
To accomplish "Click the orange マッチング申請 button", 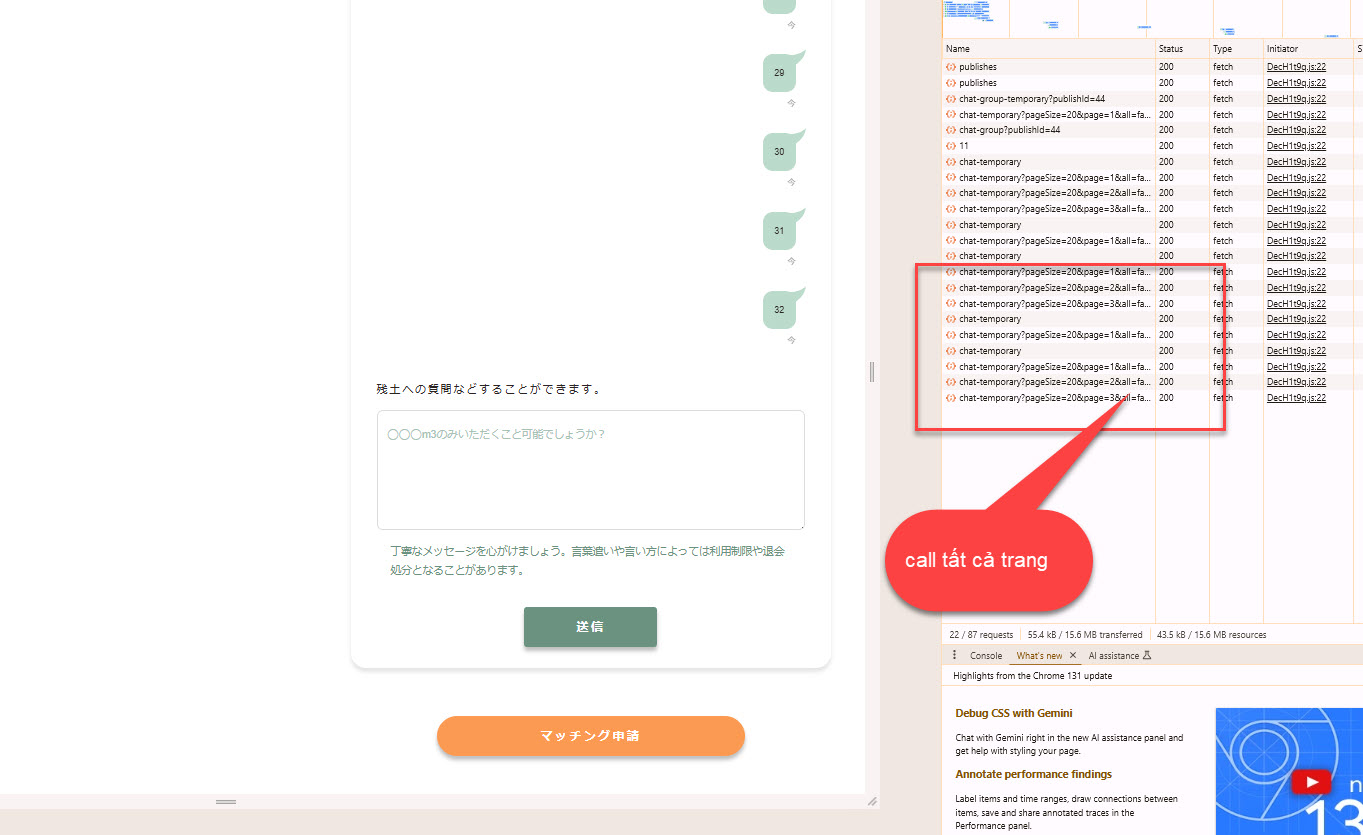I will (x=590, y=736).
